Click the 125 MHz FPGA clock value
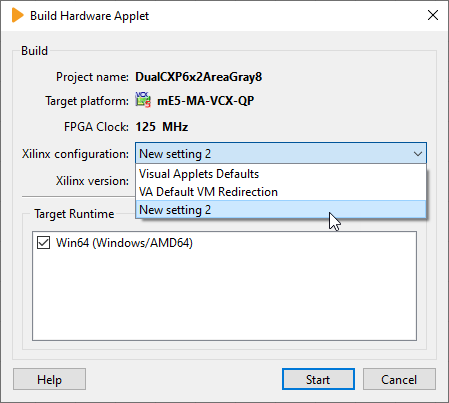449x403 pixels. point(162,127)
